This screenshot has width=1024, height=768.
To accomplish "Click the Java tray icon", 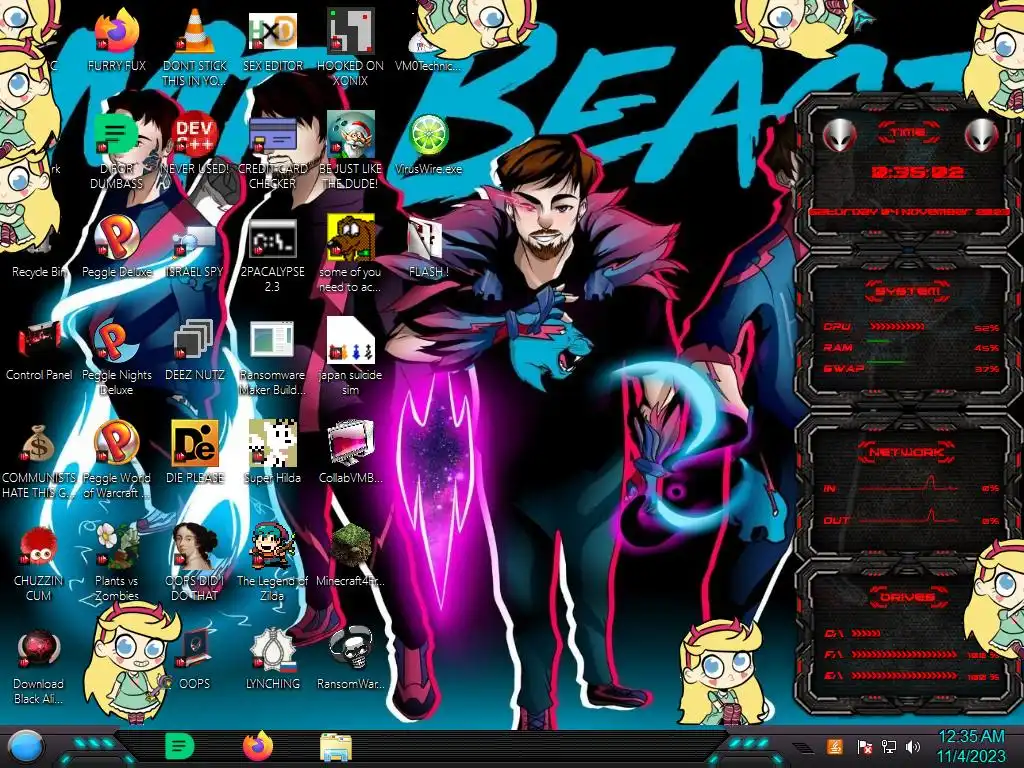I will pyautogui.click(x=834, y=746).
